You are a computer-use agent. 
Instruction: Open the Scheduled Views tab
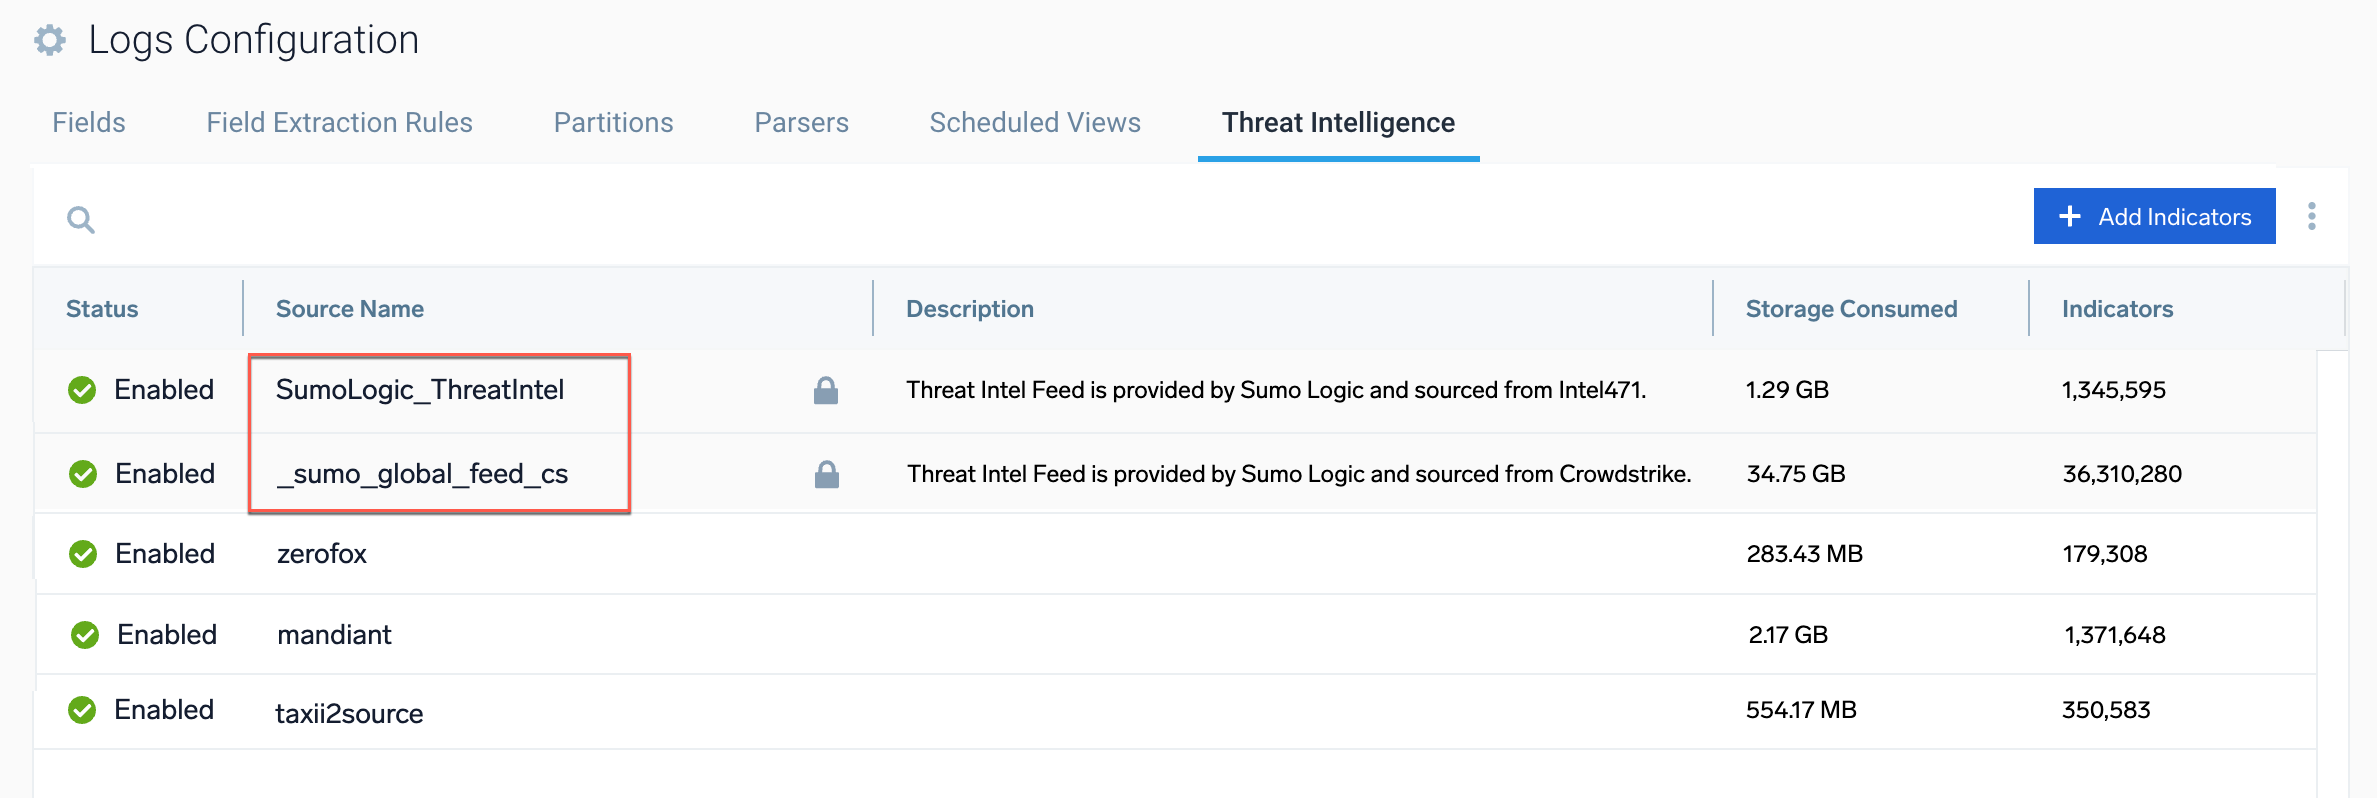click(1035, 122)
